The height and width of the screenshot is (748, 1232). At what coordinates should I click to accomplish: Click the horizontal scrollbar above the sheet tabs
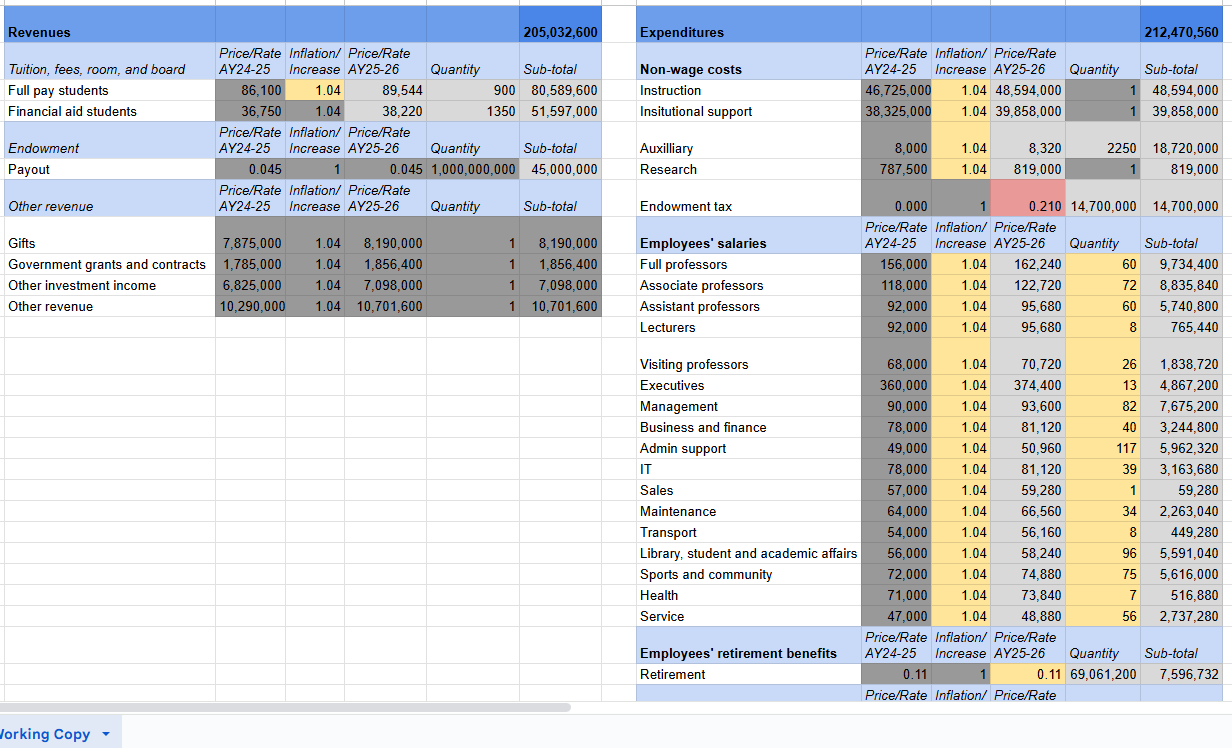click(285, 707)
